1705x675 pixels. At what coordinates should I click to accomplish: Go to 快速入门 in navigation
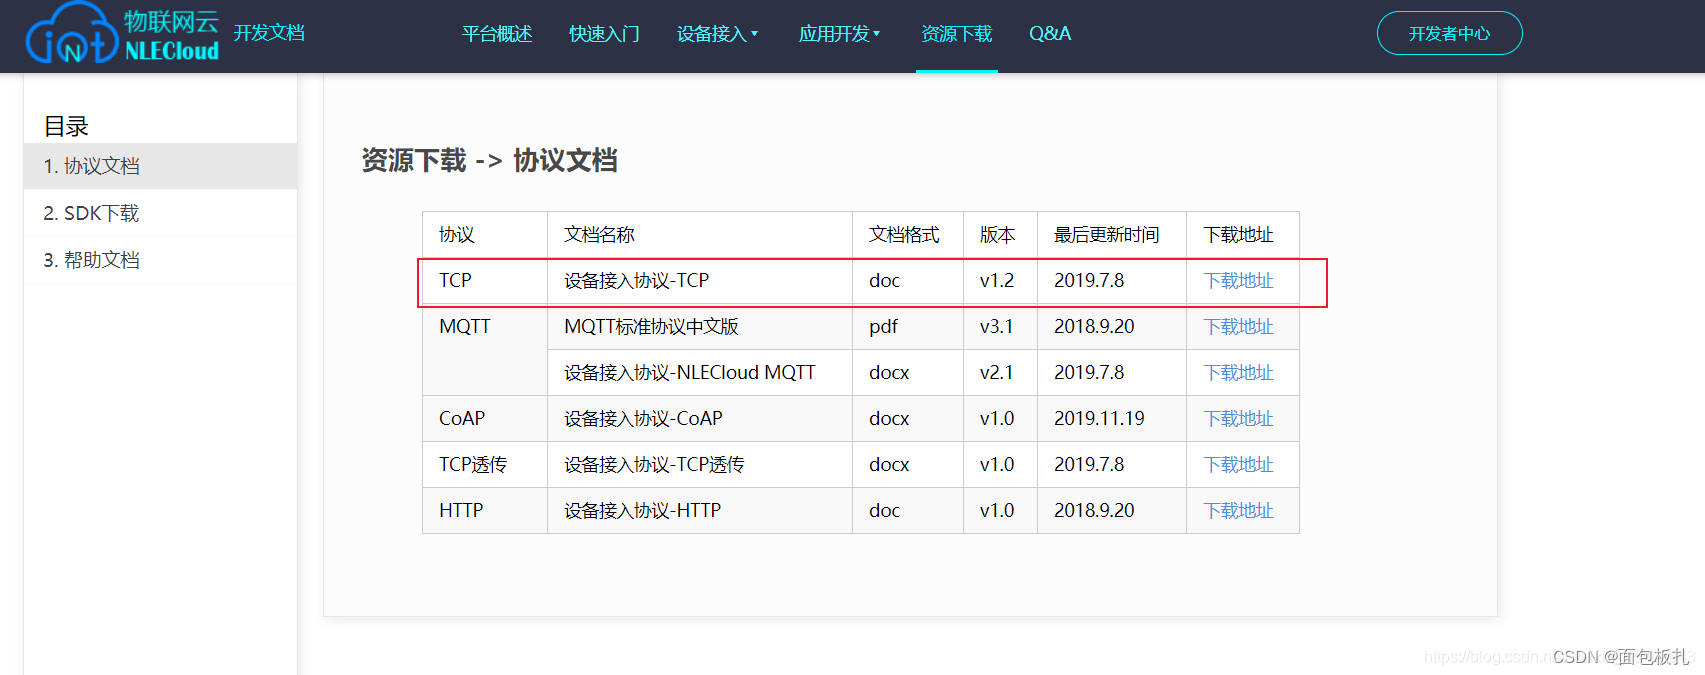click(604, 34)
